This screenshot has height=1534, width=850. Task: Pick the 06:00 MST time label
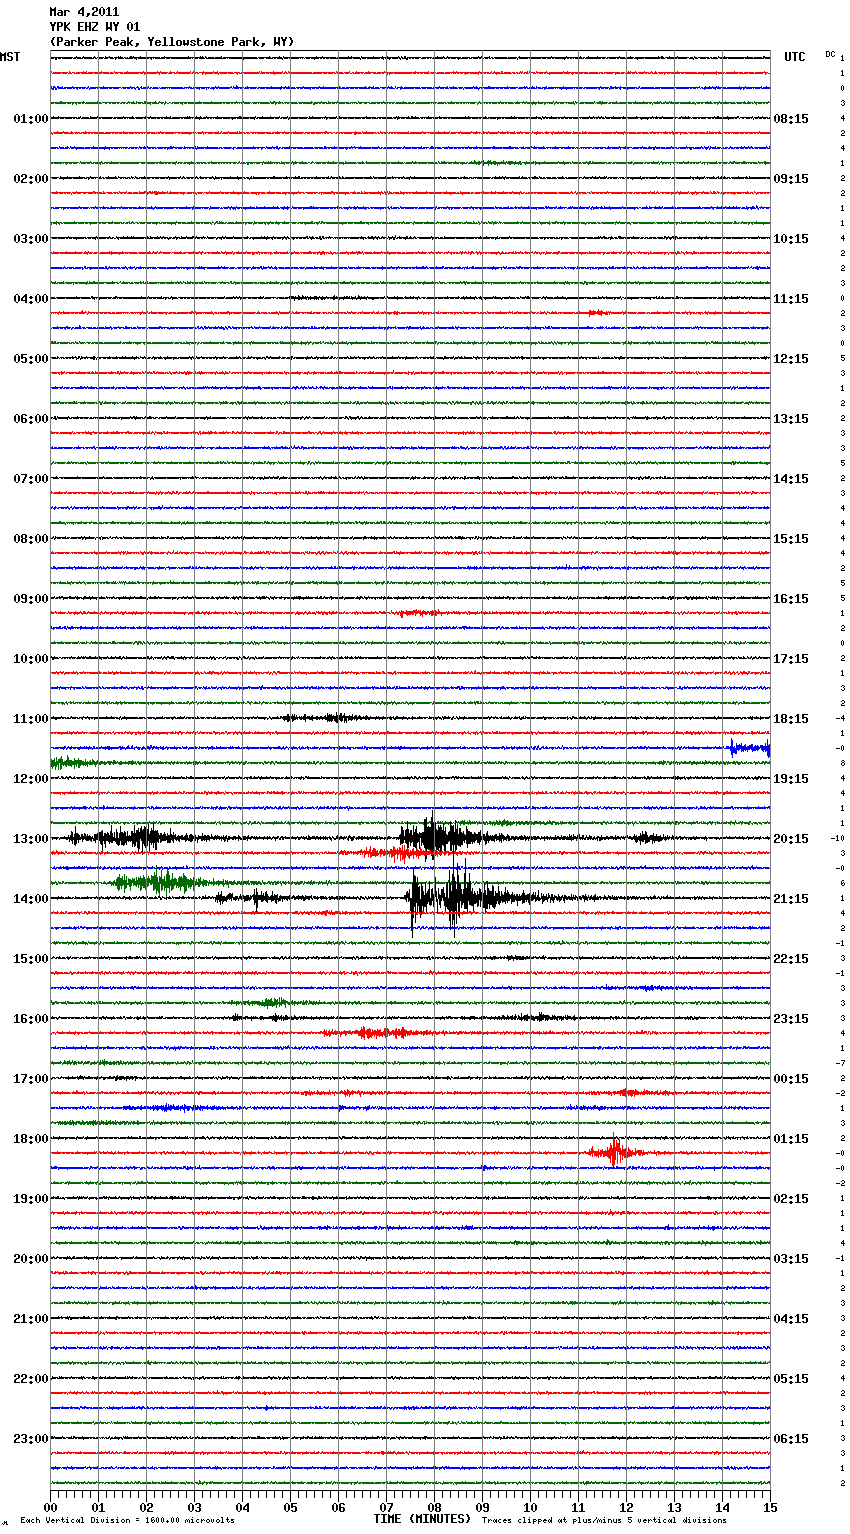click(x=31, y=419)
